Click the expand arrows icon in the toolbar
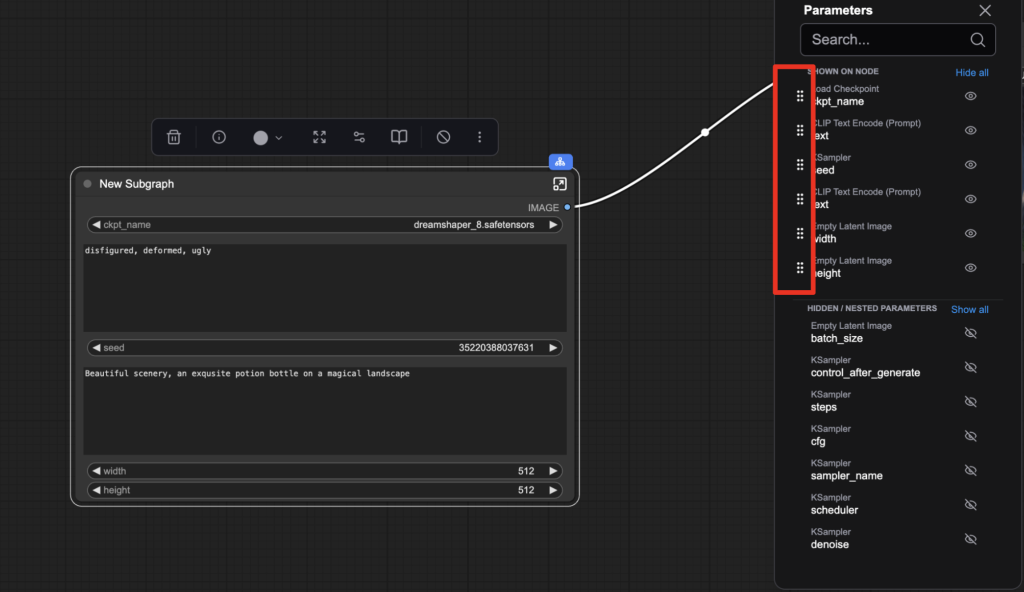Image resolution: width=1024 pixels, height=592 pixels. point(319,137)
